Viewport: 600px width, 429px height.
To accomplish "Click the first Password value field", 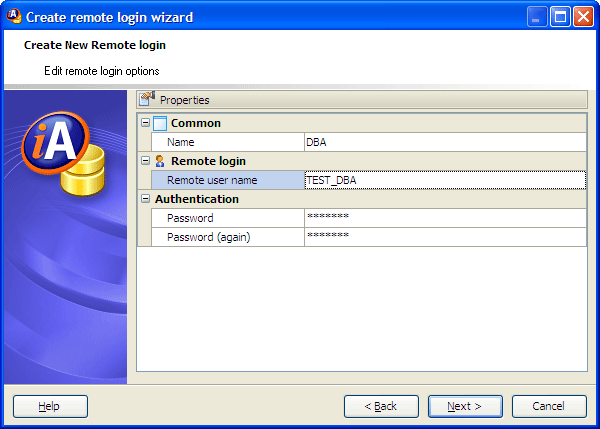I will (x=444, y=217).
